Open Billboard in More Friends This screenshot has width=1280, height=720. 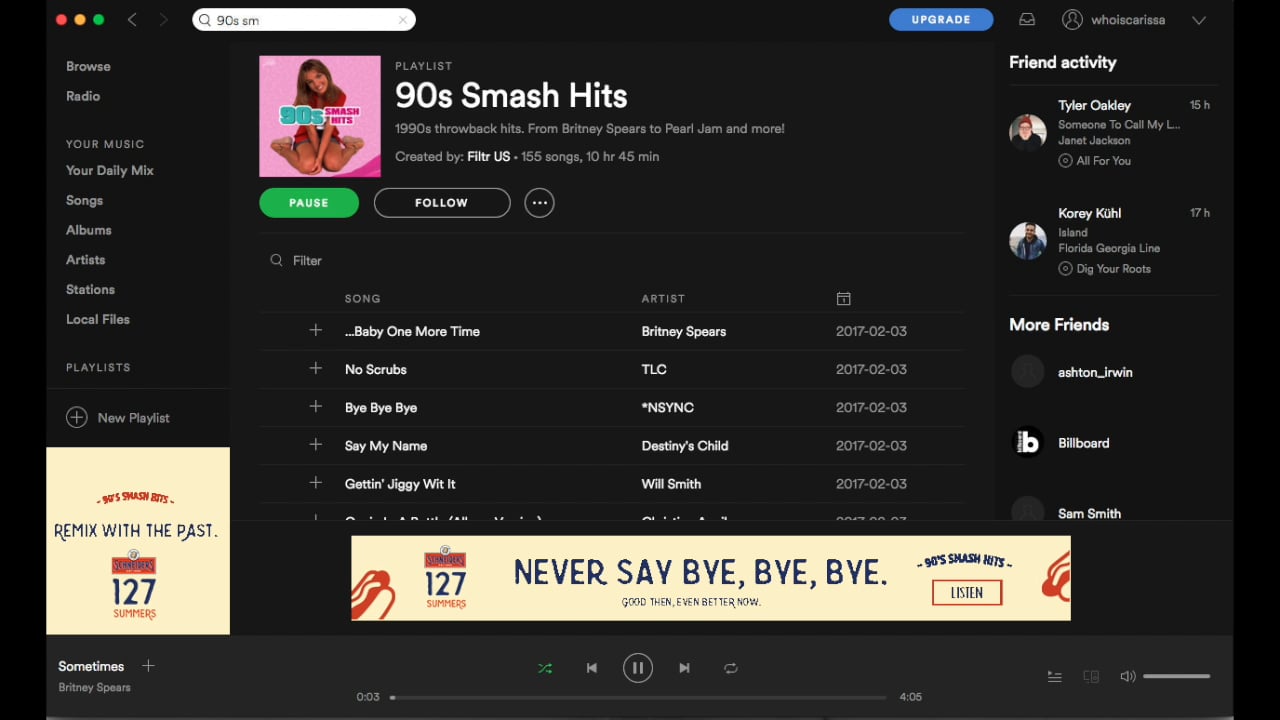[x=1084, y=443]
